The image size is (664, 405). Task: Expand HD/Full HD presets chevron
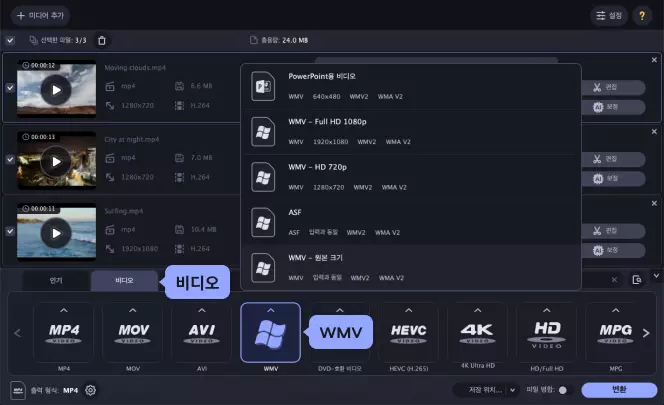[x=547, y=311]
